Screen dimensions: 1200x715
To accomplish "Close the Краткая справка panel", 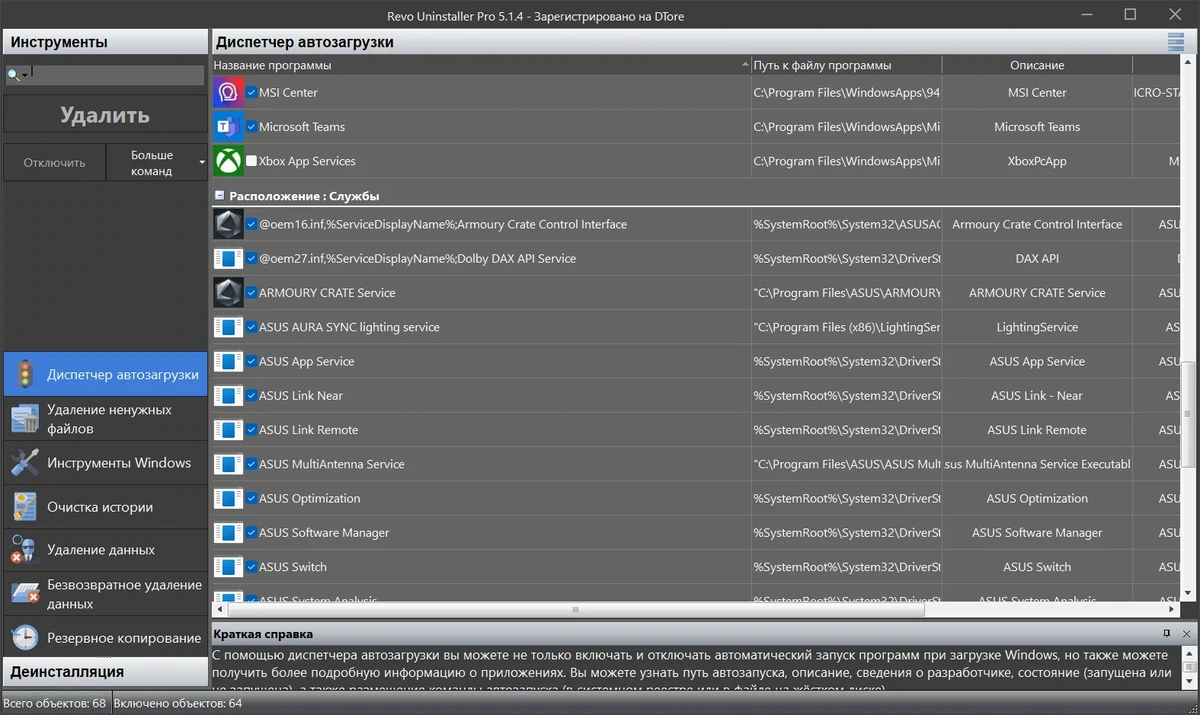I will (1186, 634).
